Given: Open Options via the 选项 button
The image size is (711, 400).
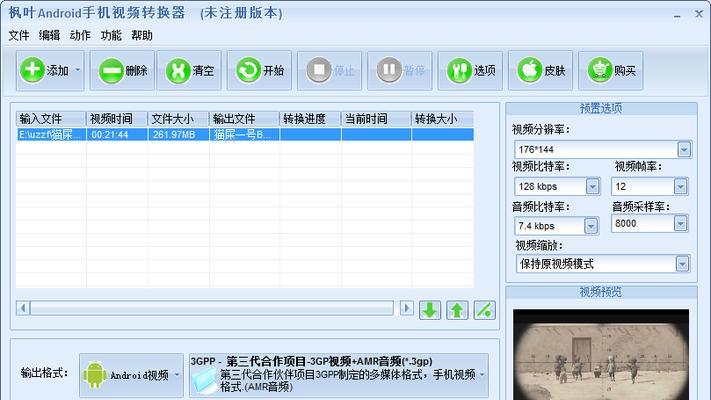Looking at the screenshot, I should [470, 71].
